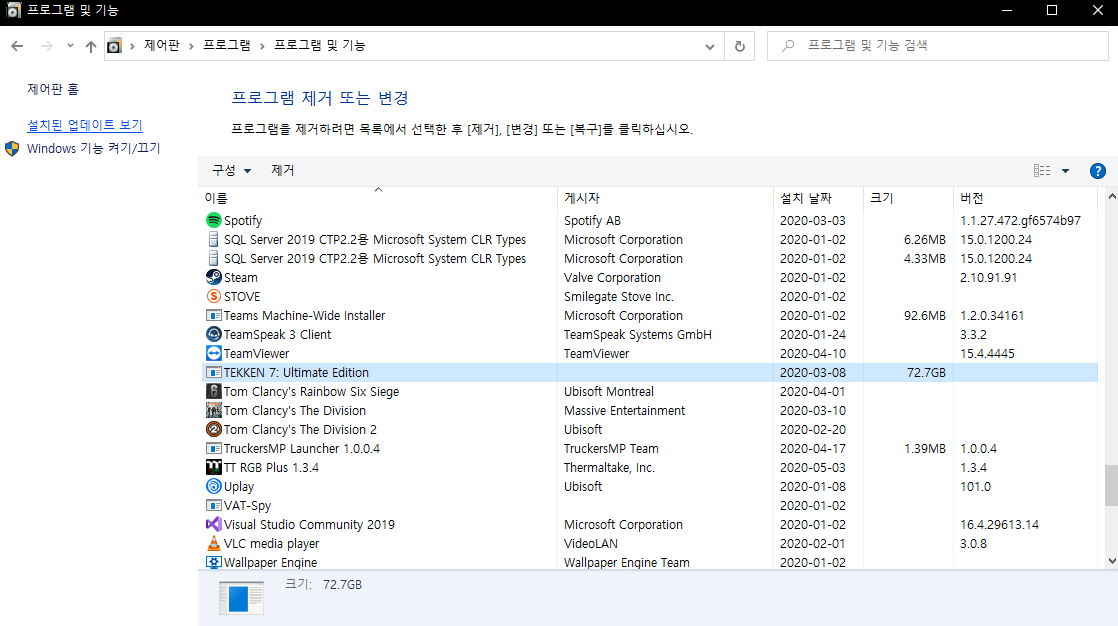Click the TruckersMP Launcher icon
Screen dimensions: 1118x626
(213, 448)
